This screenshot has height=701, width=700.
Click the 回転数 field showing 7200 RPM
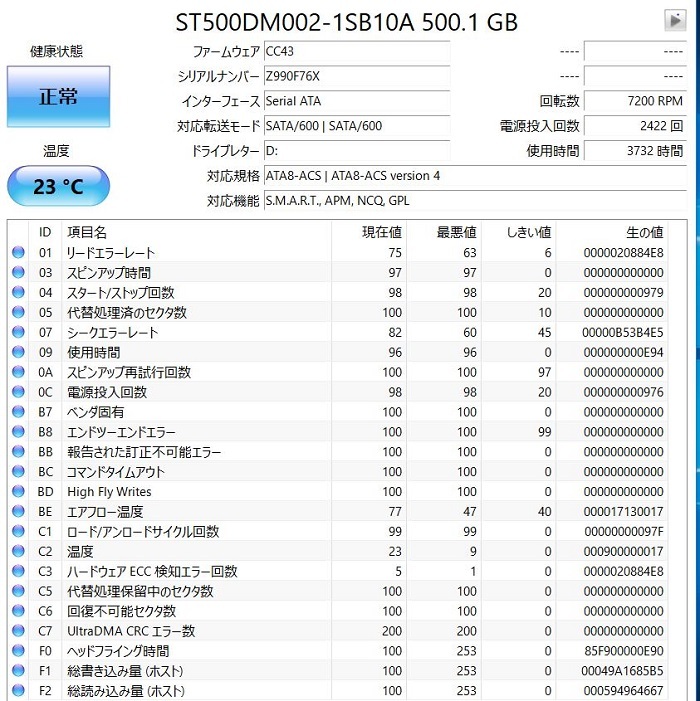pos(635,101)
